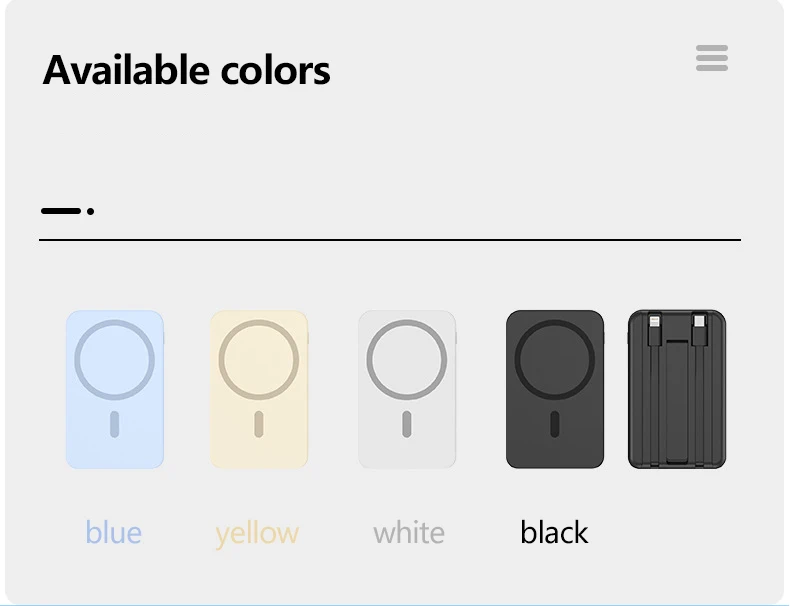Click the oval indicator on blue power bank
The image size is (790, 606).
tap(115, 424)
